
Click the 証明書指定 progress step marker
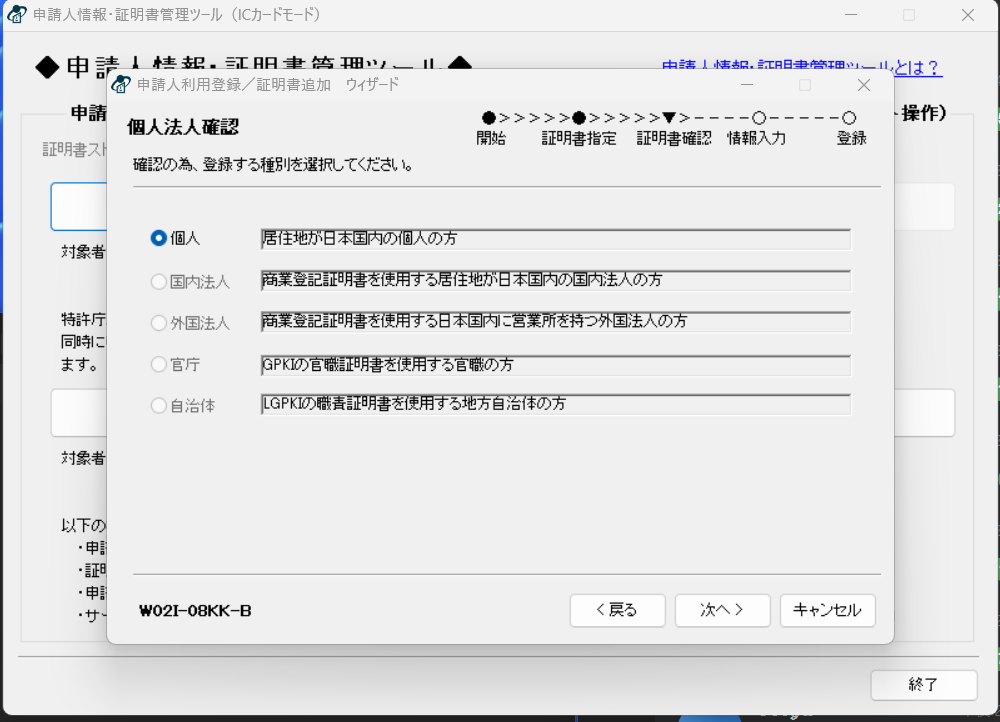click(579, 118)
